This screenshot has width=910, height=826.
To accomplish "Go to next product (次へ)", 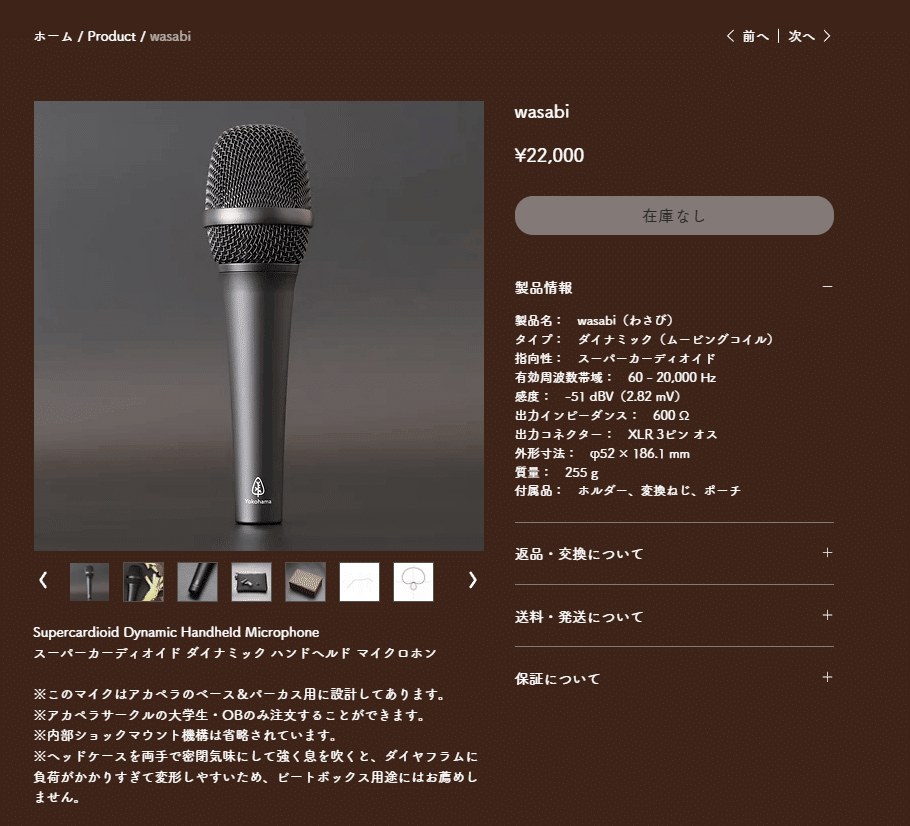I will tap(801, 37).
